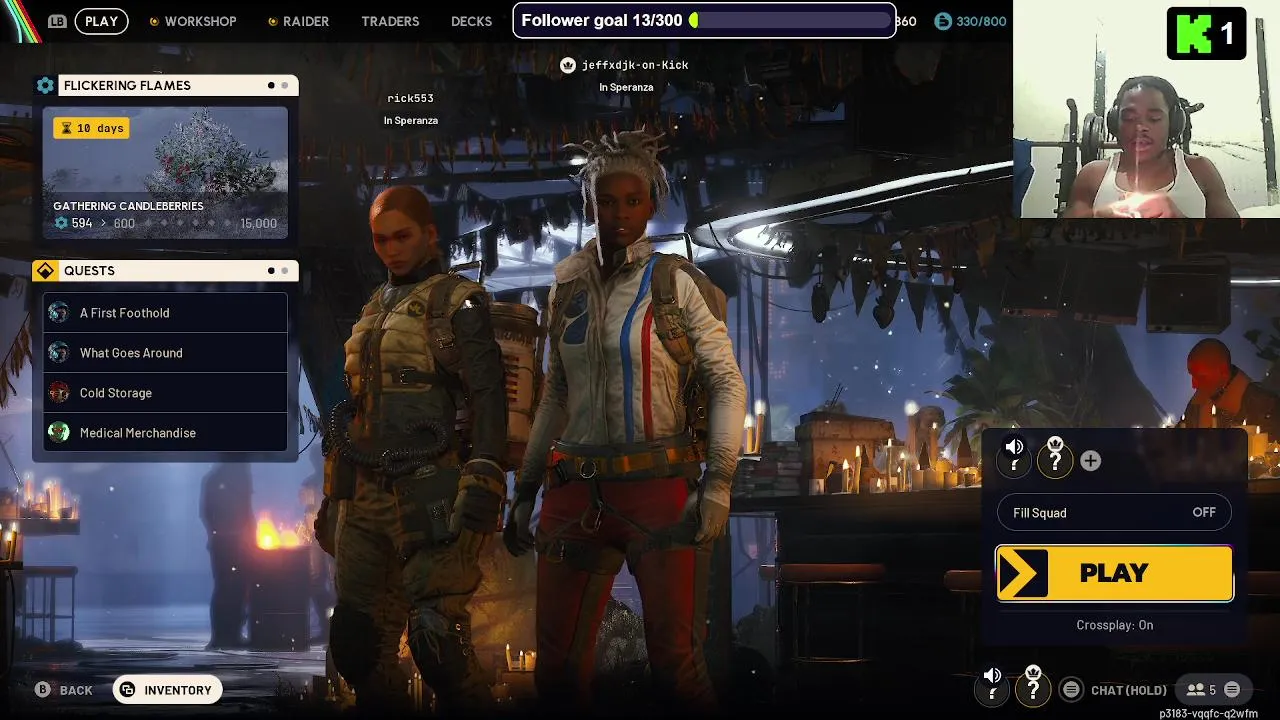Open A First Foothold quest
Image resolution: width=1280 pixels, height=720 pixels.
coord(165,313)
